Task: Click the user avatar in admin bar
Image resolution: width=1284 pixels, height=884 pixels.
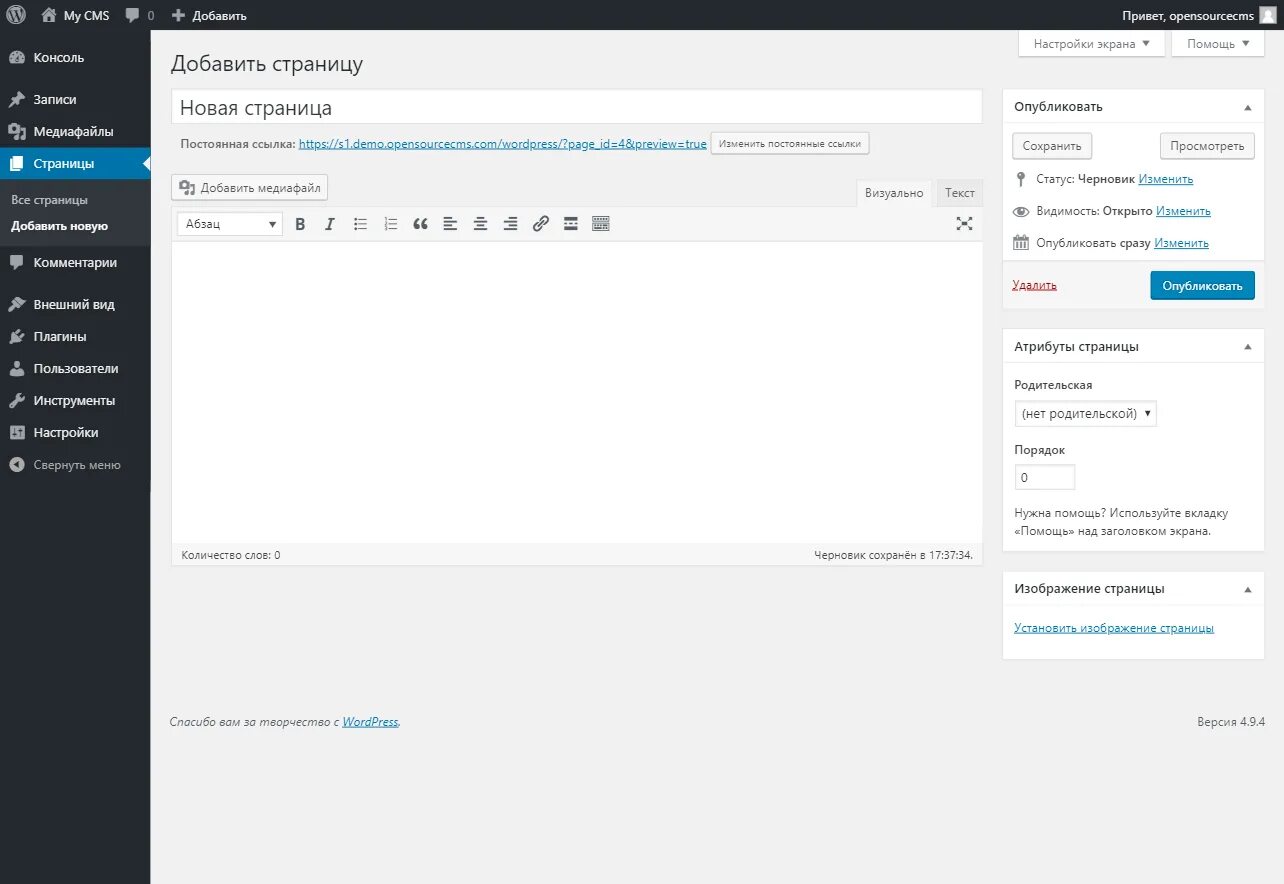Action: [1268, 15]
